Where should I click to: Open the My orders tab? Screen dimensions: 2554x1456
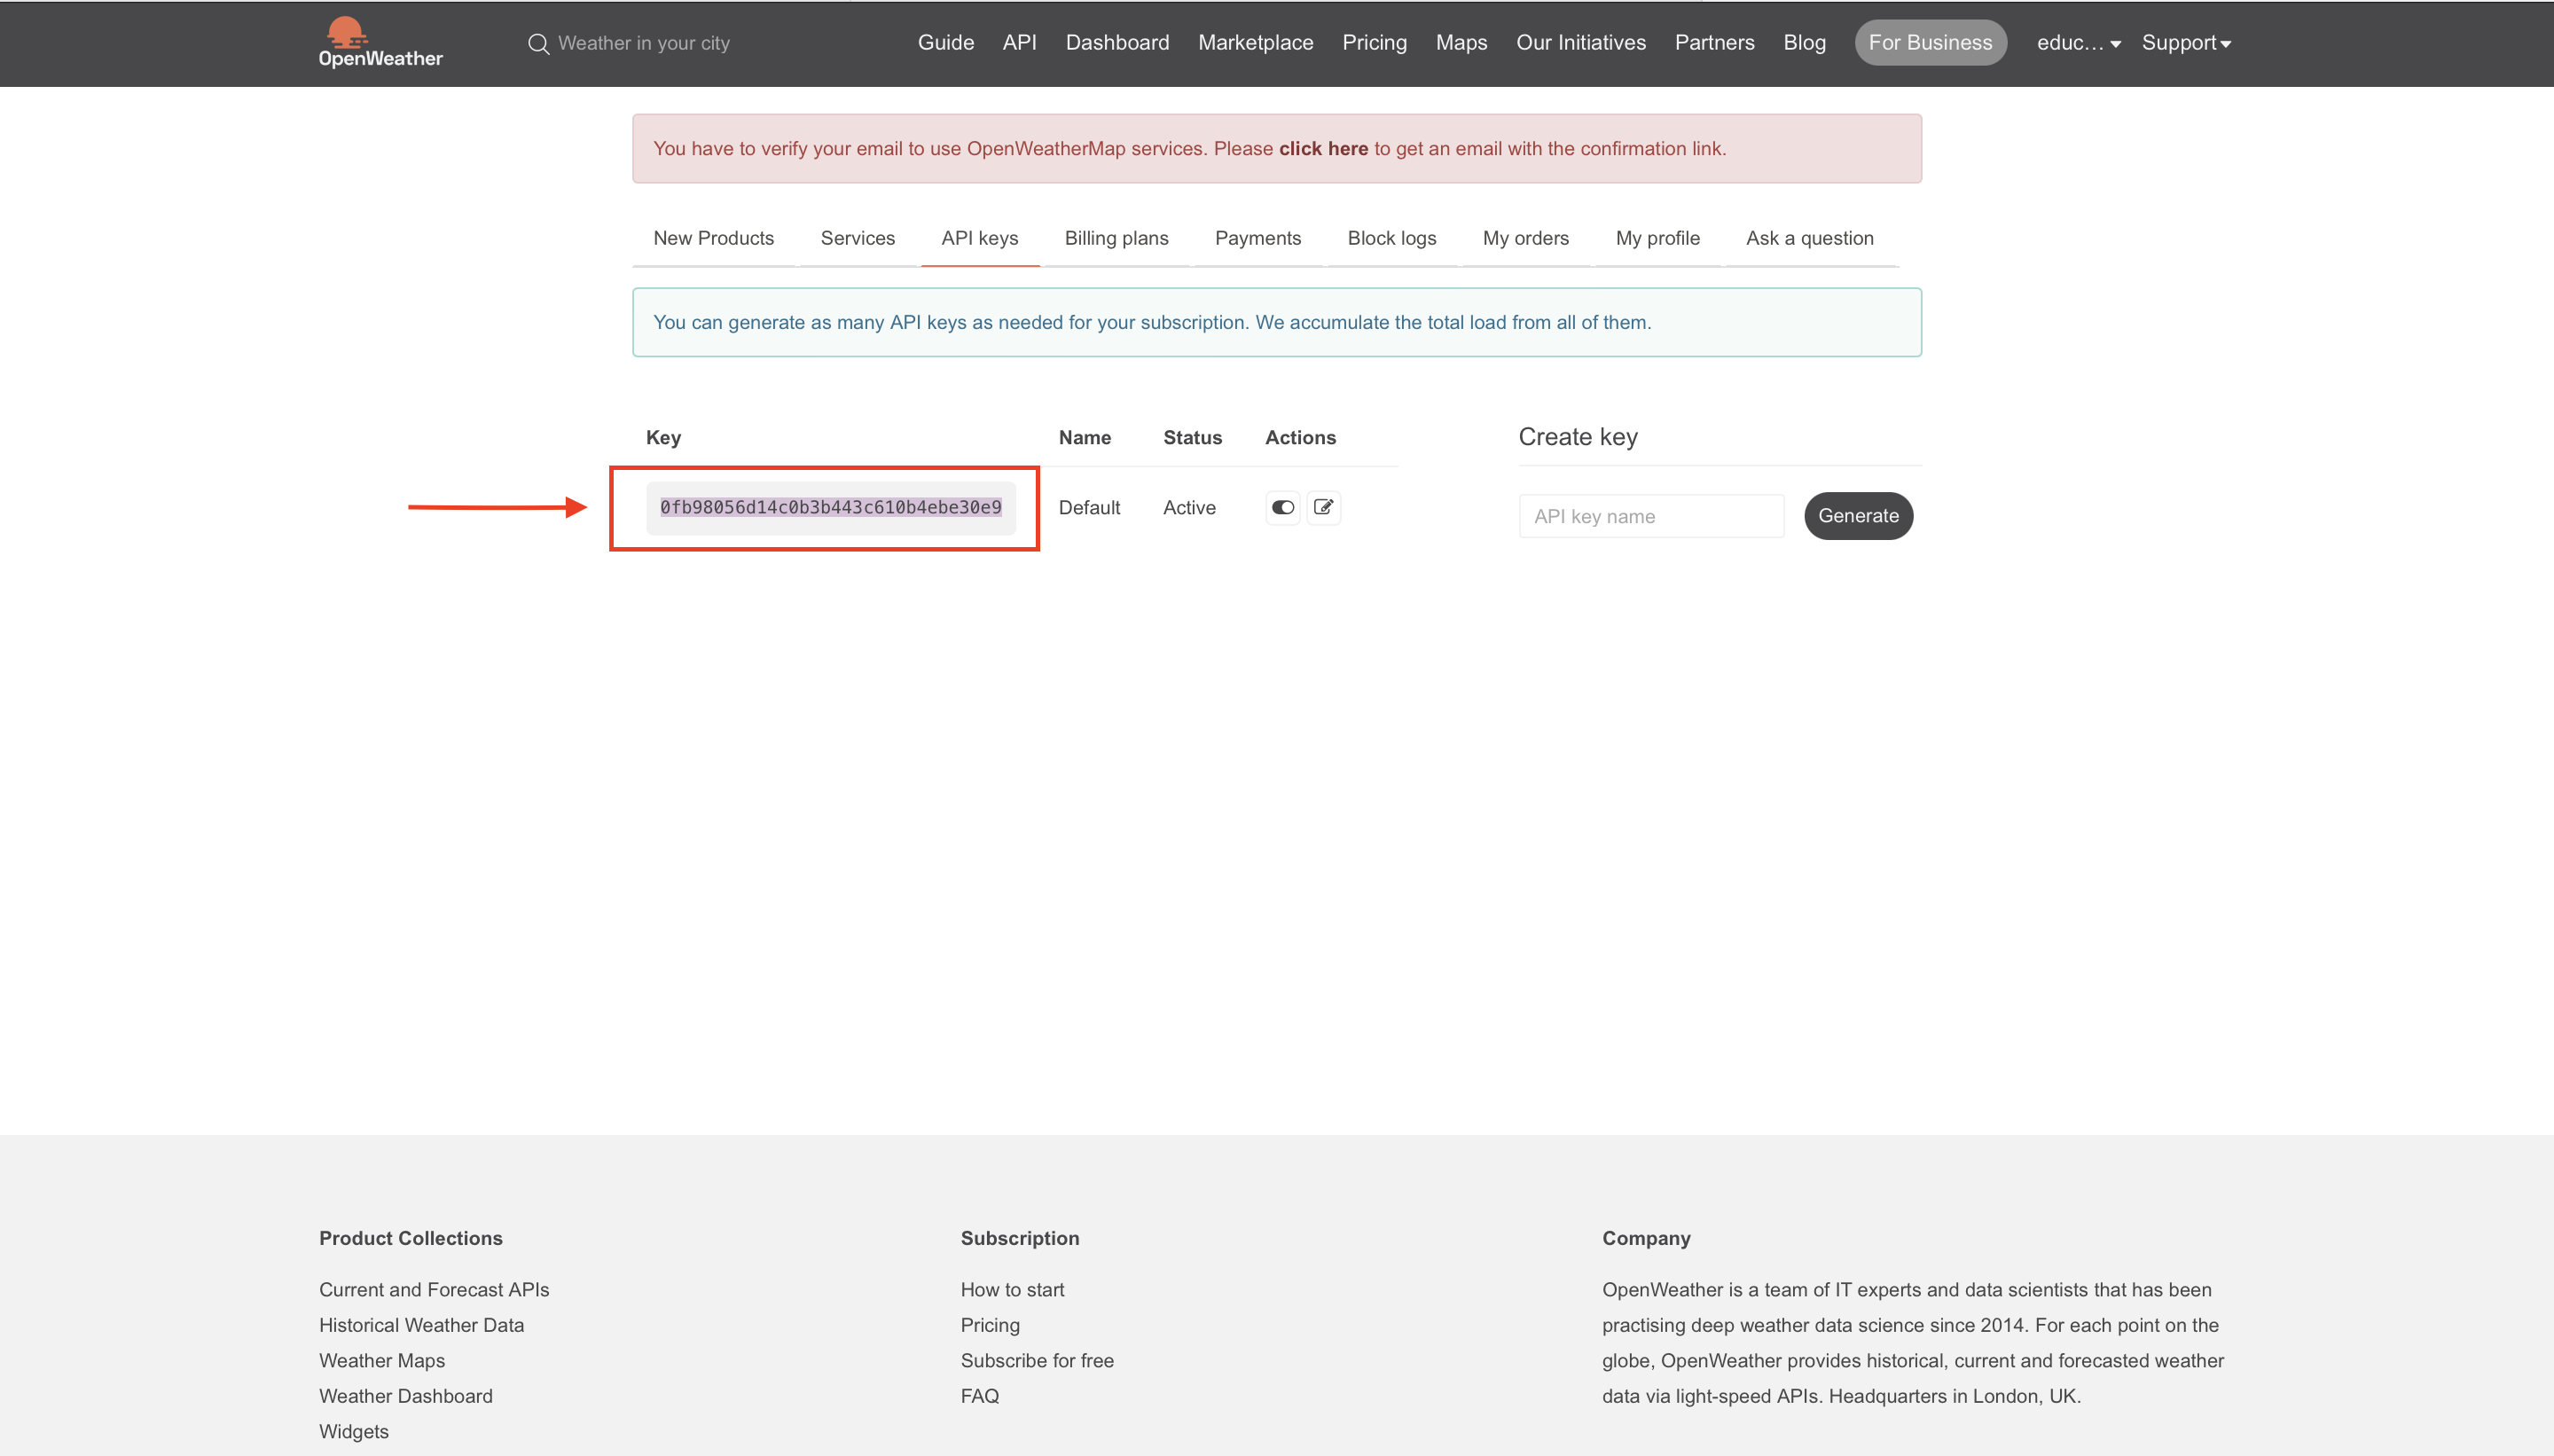click(x=1524, y=238)
